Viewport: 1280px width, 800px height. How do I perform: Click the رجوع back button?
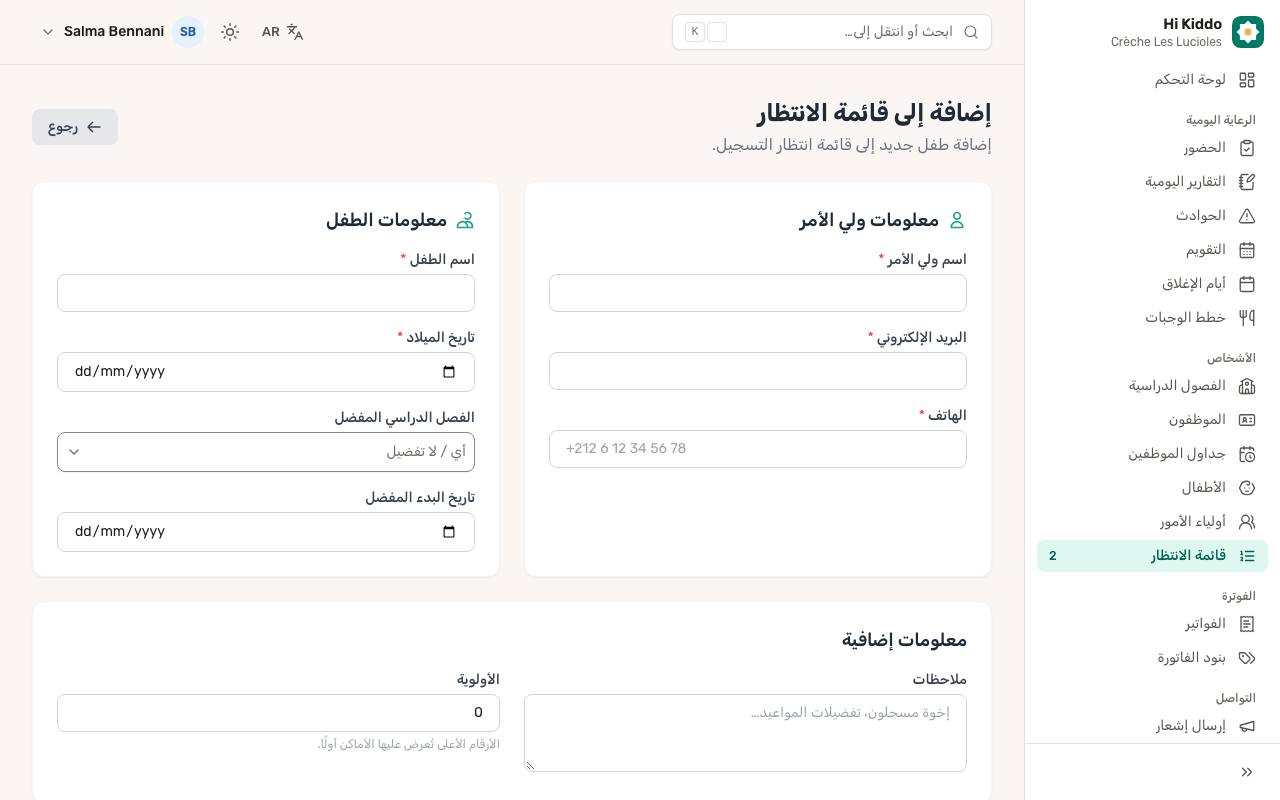(75, 127)
